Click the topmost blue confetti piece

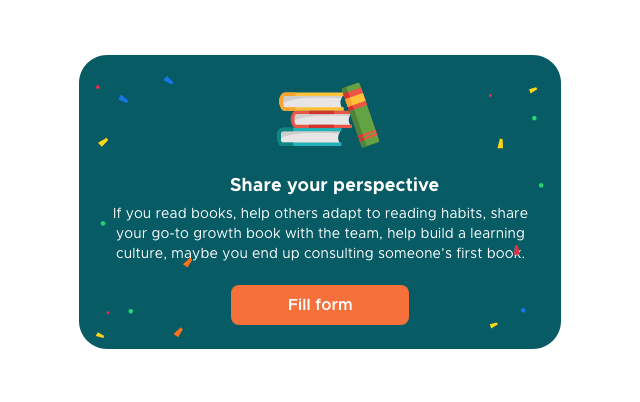pyautogui.click(x=168, y=80)
